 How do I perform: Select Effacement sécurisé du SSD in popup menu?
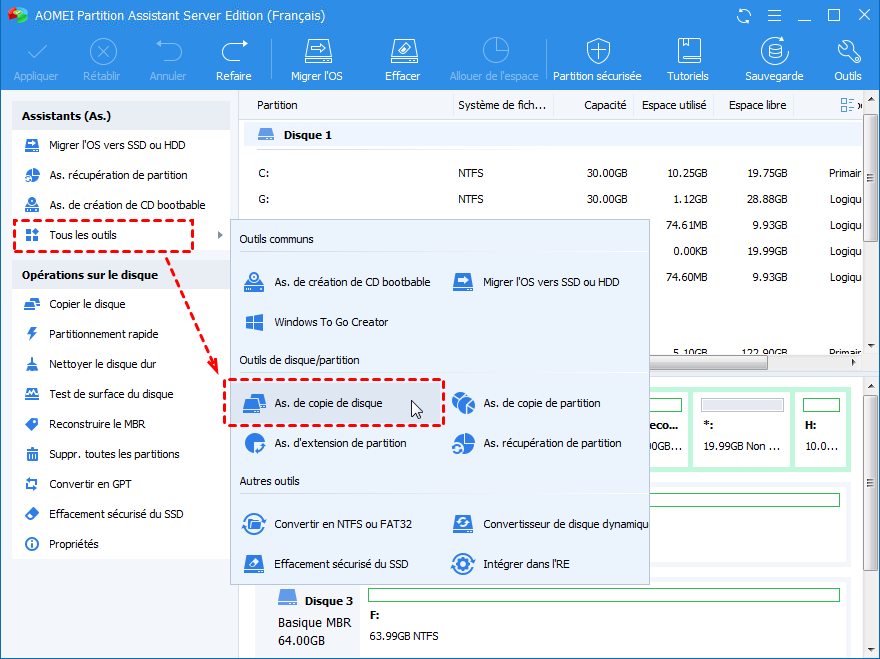(x=326, y=564)
